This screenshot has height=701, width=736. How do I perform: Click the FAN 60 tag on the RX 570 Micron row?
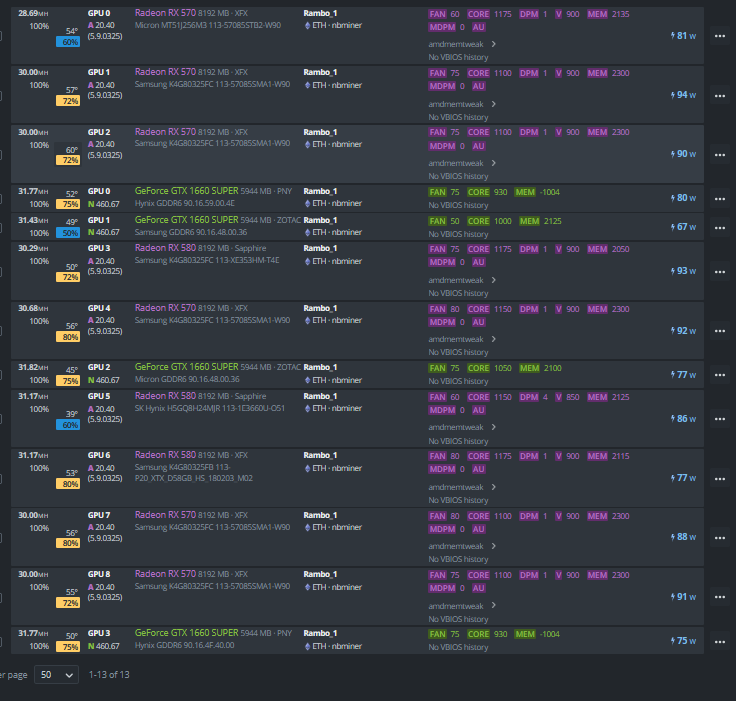[x=445, y=14]
